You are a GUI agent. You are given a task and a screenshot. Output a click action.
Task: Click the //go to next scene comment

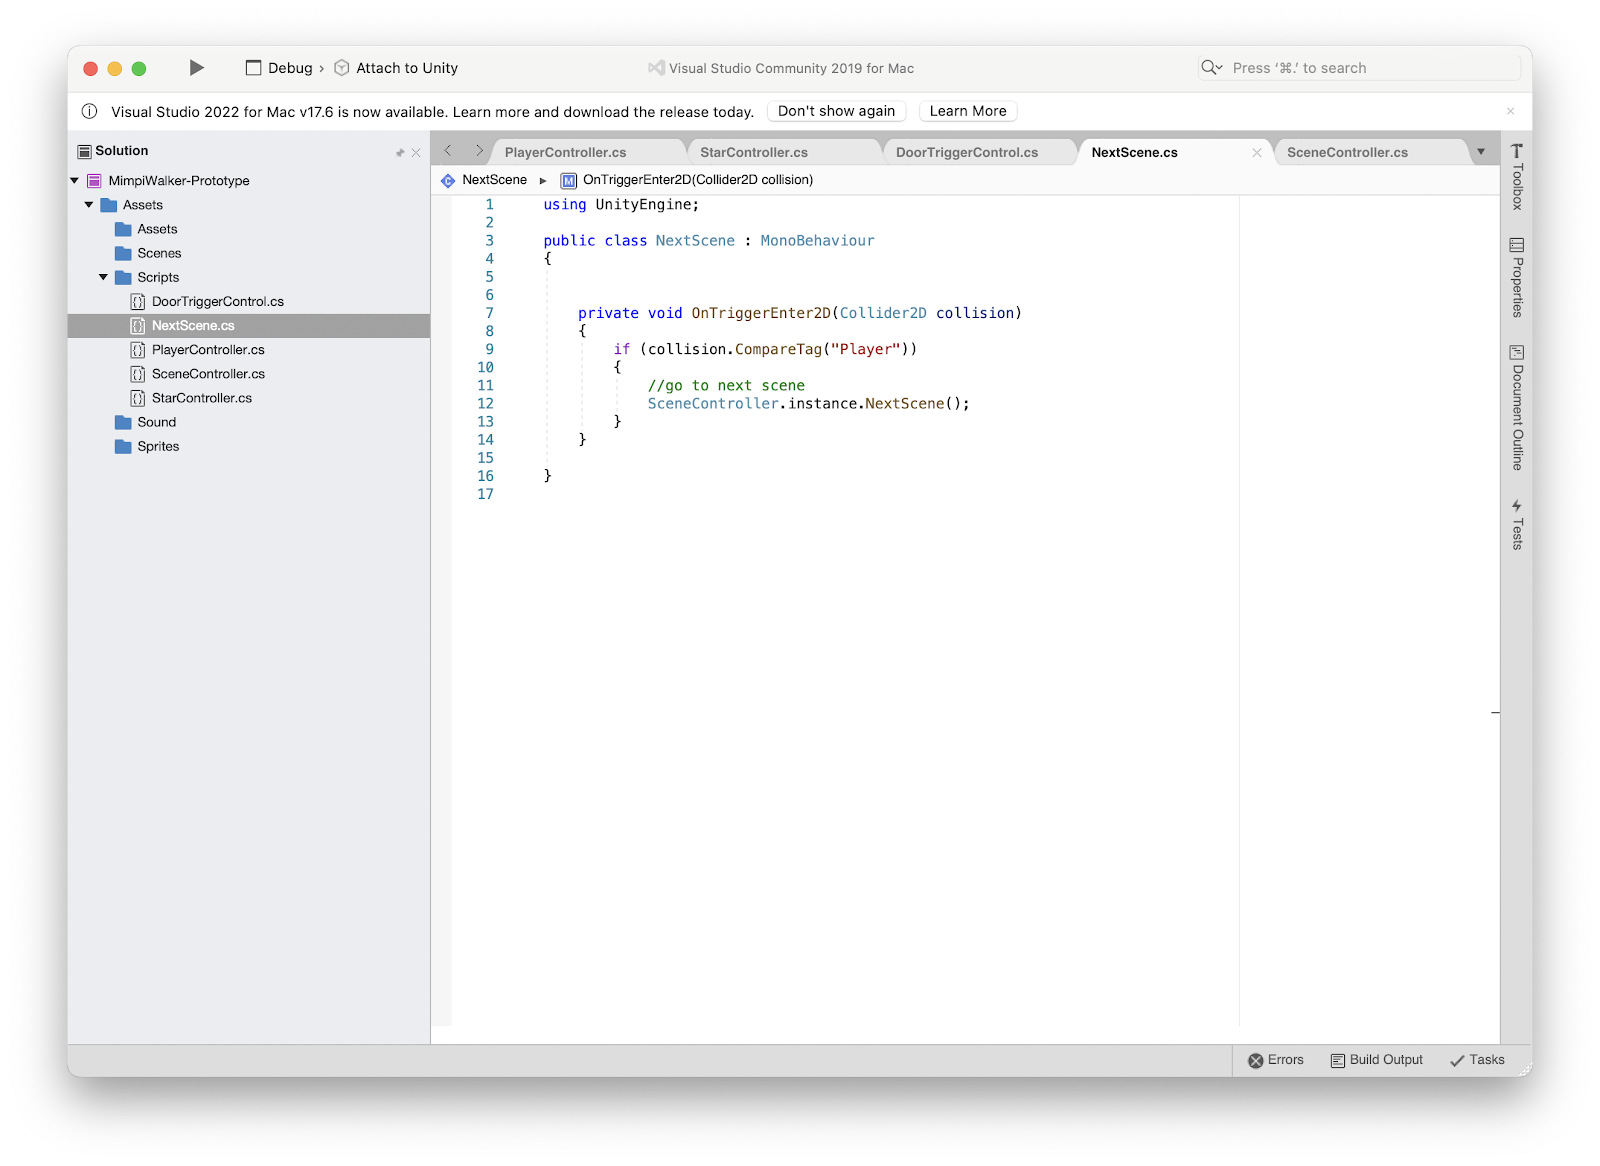pyautogui.click(x=726, y=386)
